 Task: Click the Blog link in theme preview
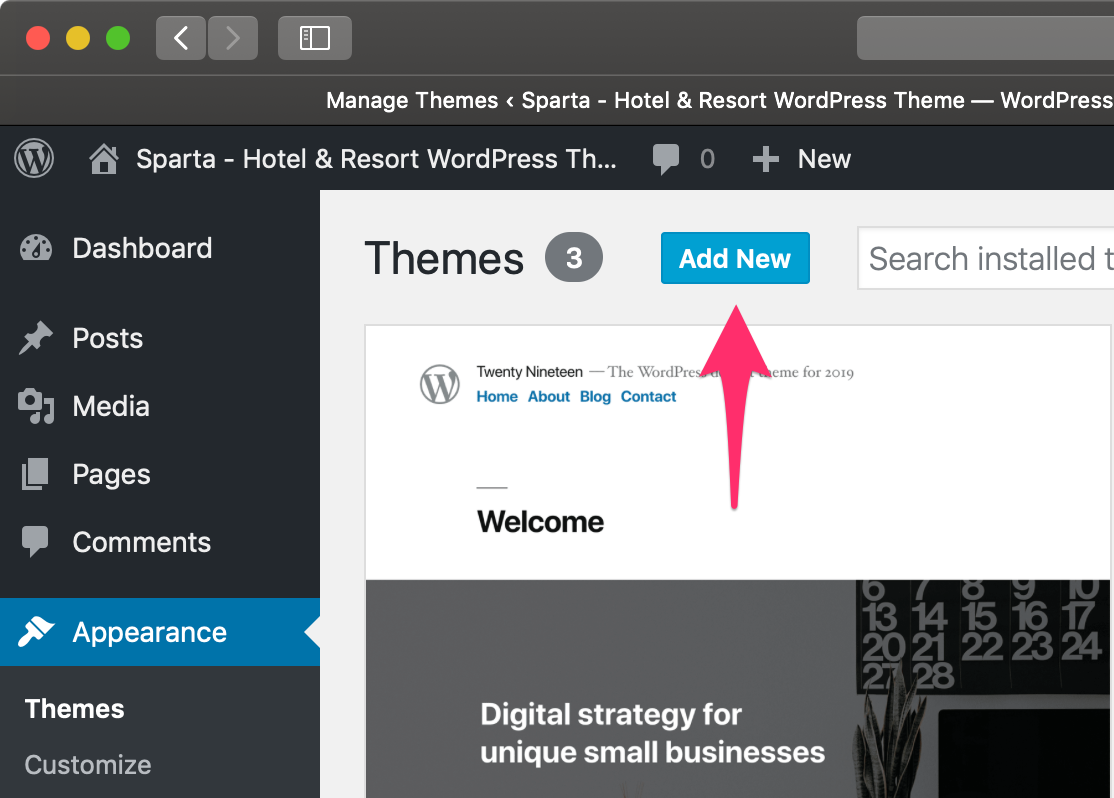(x=595, y=397)
